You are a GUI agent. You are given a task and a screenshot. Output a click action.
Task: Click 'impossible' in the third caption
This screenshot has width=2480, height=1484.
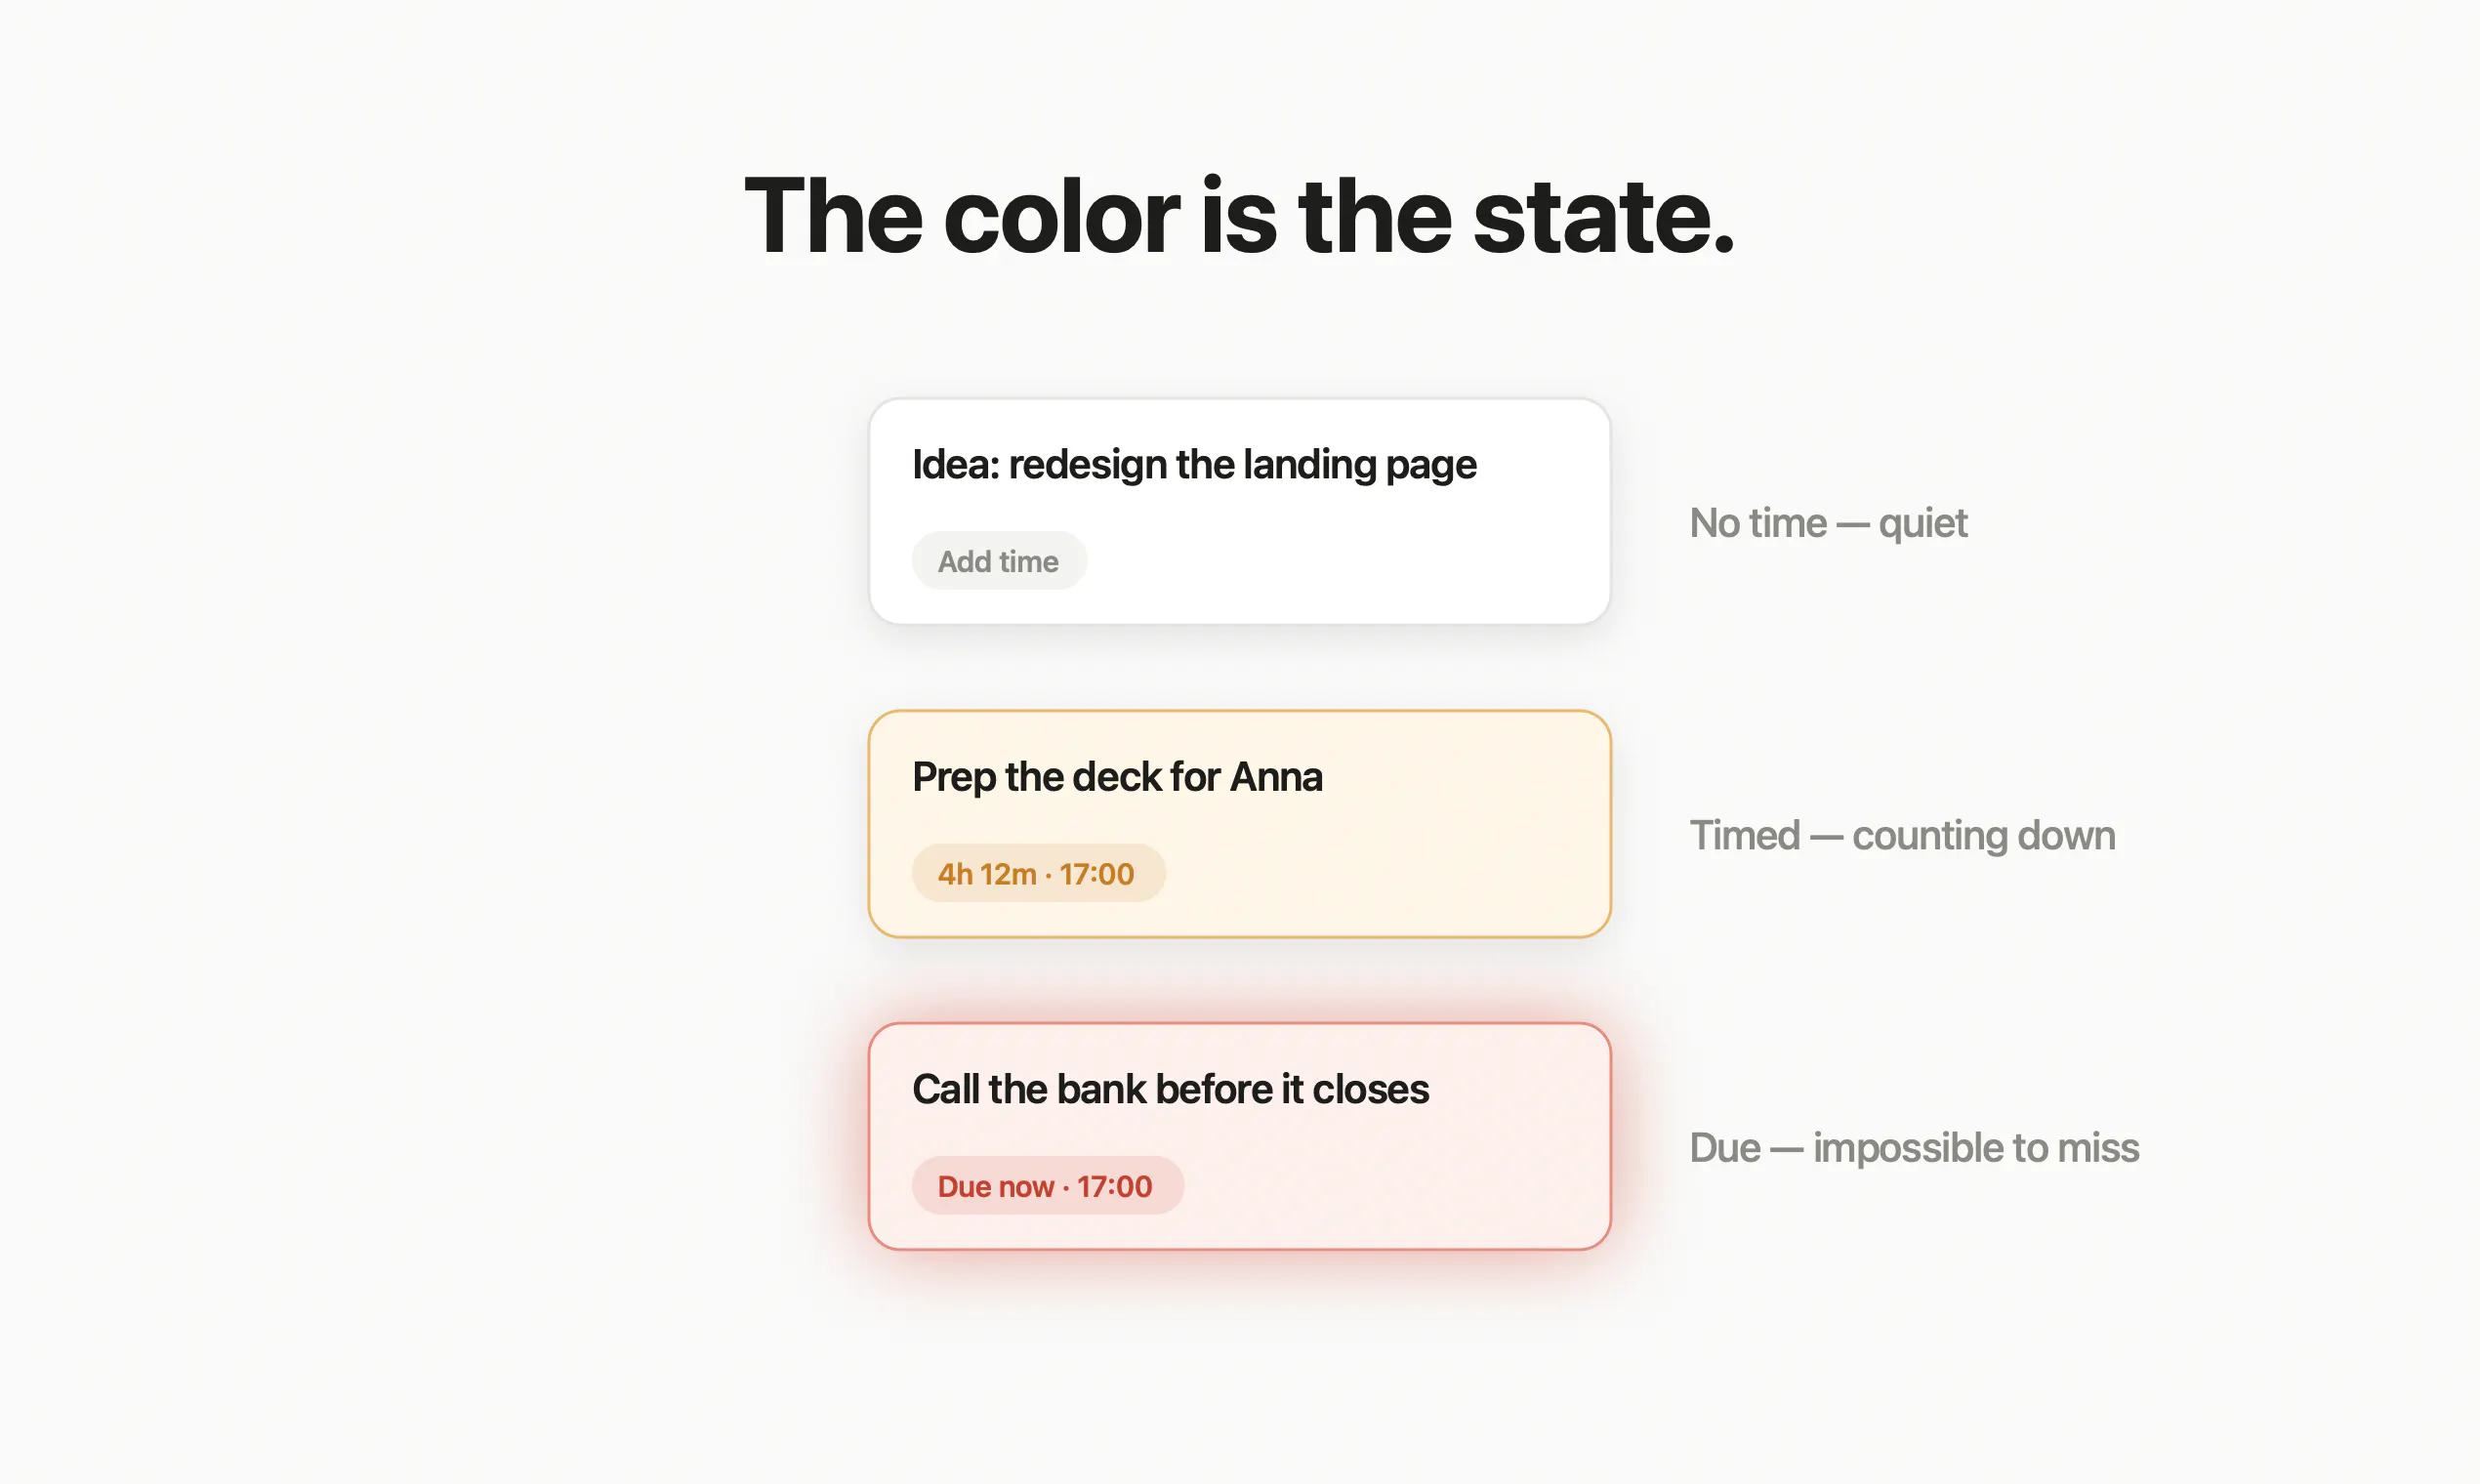[1908, 1148]
